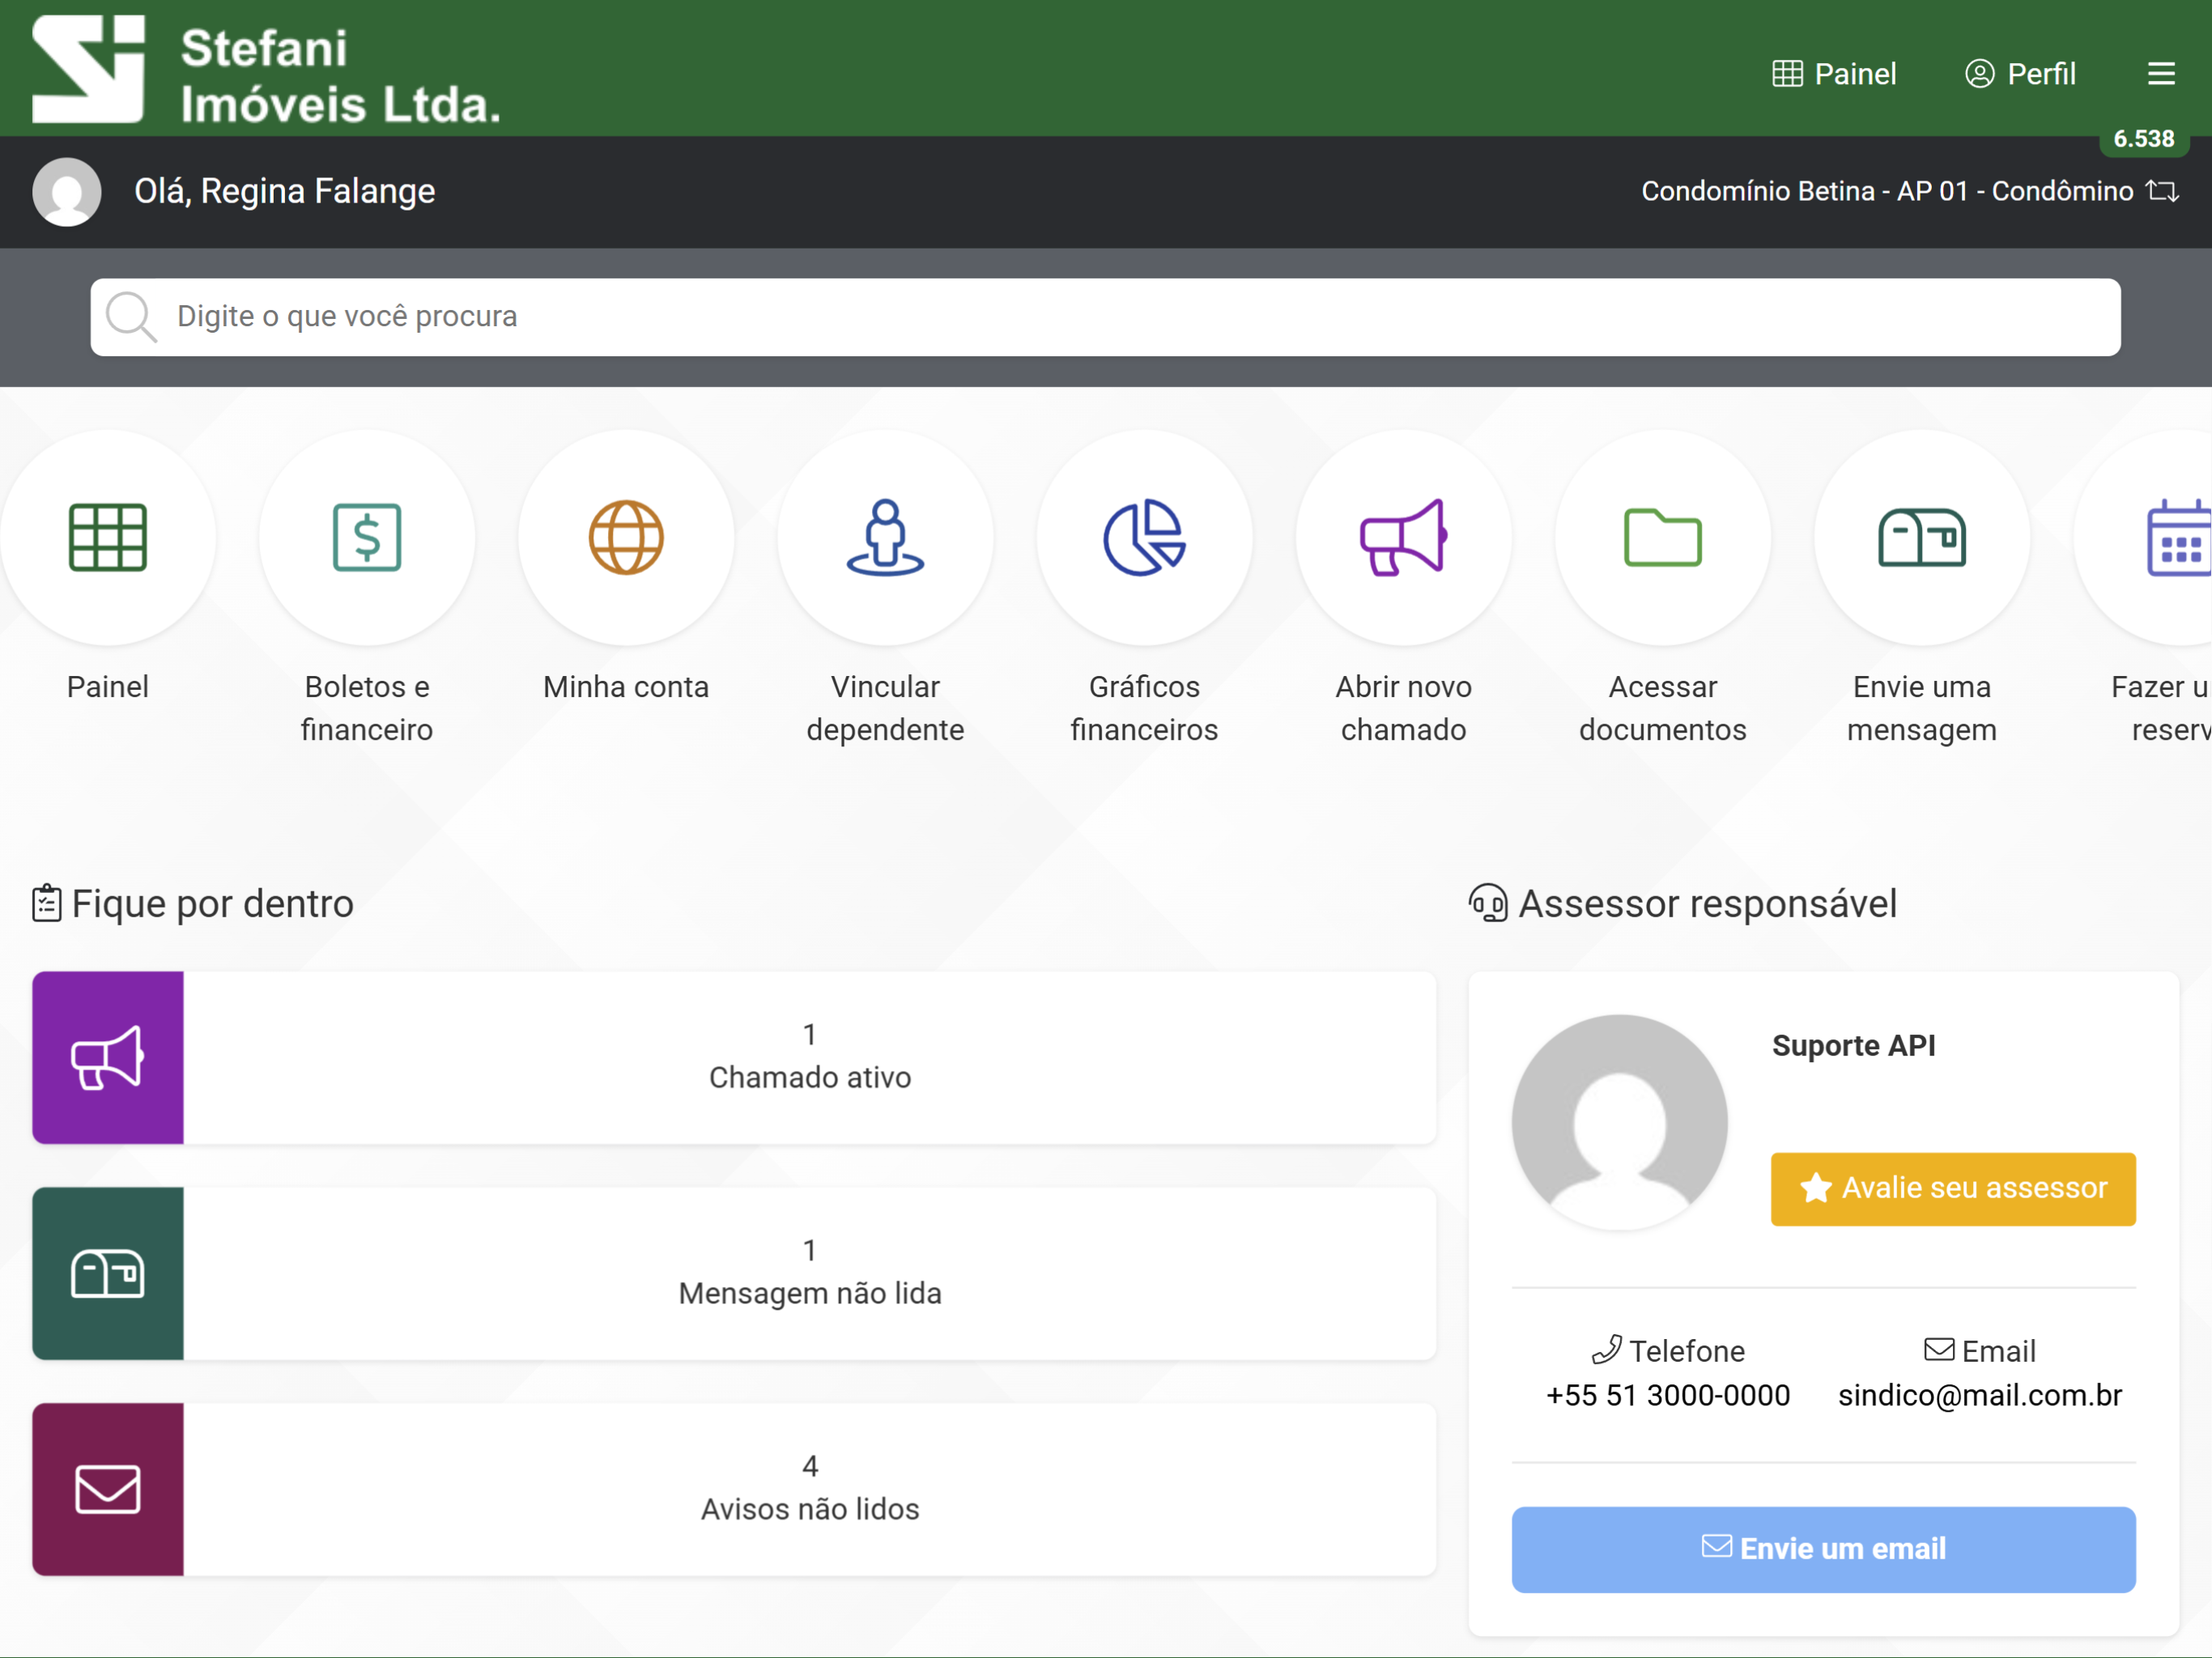Switch unit via Condomínio Betina selector
This screenshot has width=2212, height=1658.
[1909, 191]
